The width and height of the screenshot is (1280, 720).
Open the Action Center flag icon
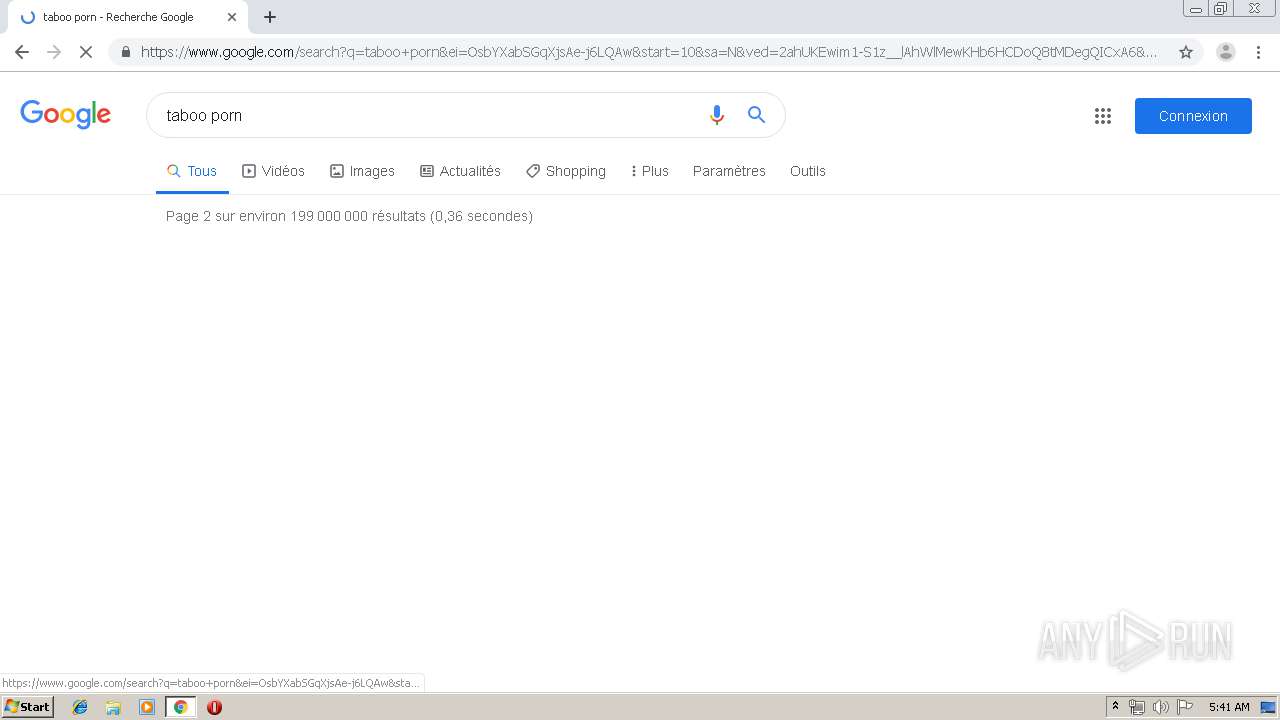tap(1184, 707)
